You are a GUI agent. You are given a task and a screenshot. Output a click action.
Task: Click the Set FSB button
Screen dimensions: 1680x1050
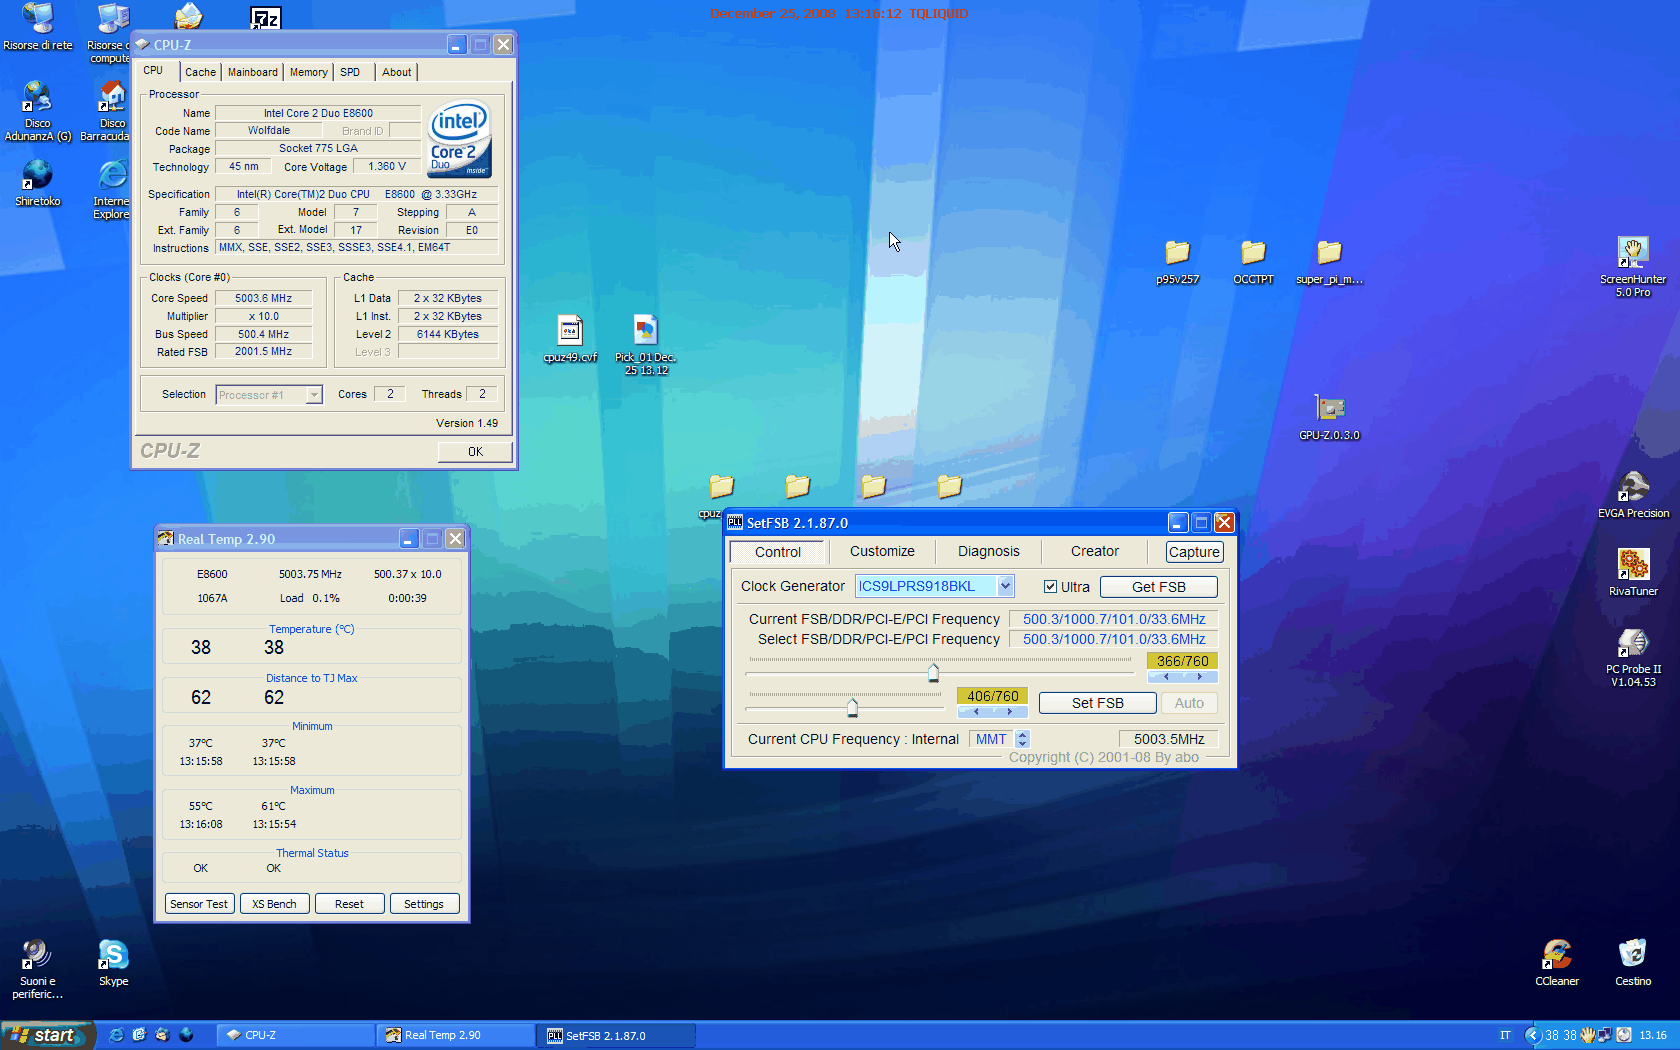click(1097, 703)
